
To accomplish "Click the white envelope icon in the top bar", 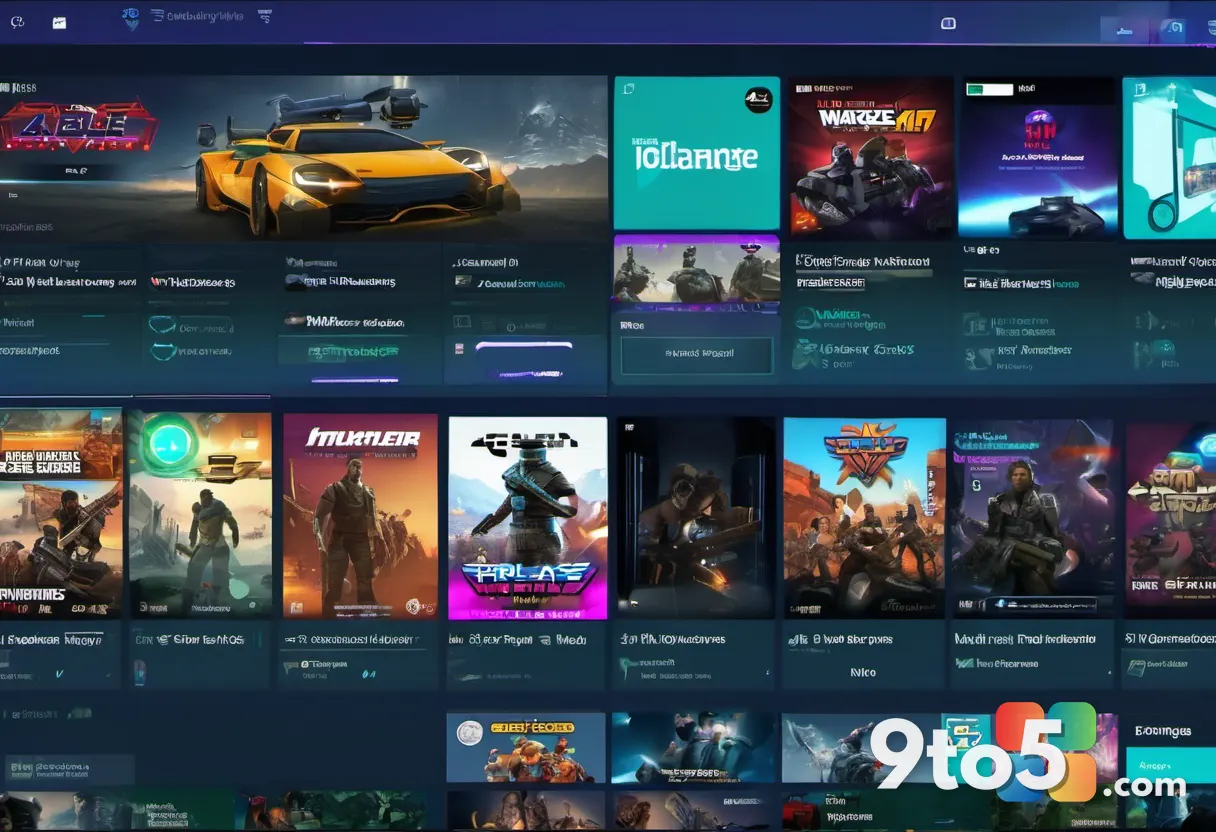I will click(x=59, y=22).
